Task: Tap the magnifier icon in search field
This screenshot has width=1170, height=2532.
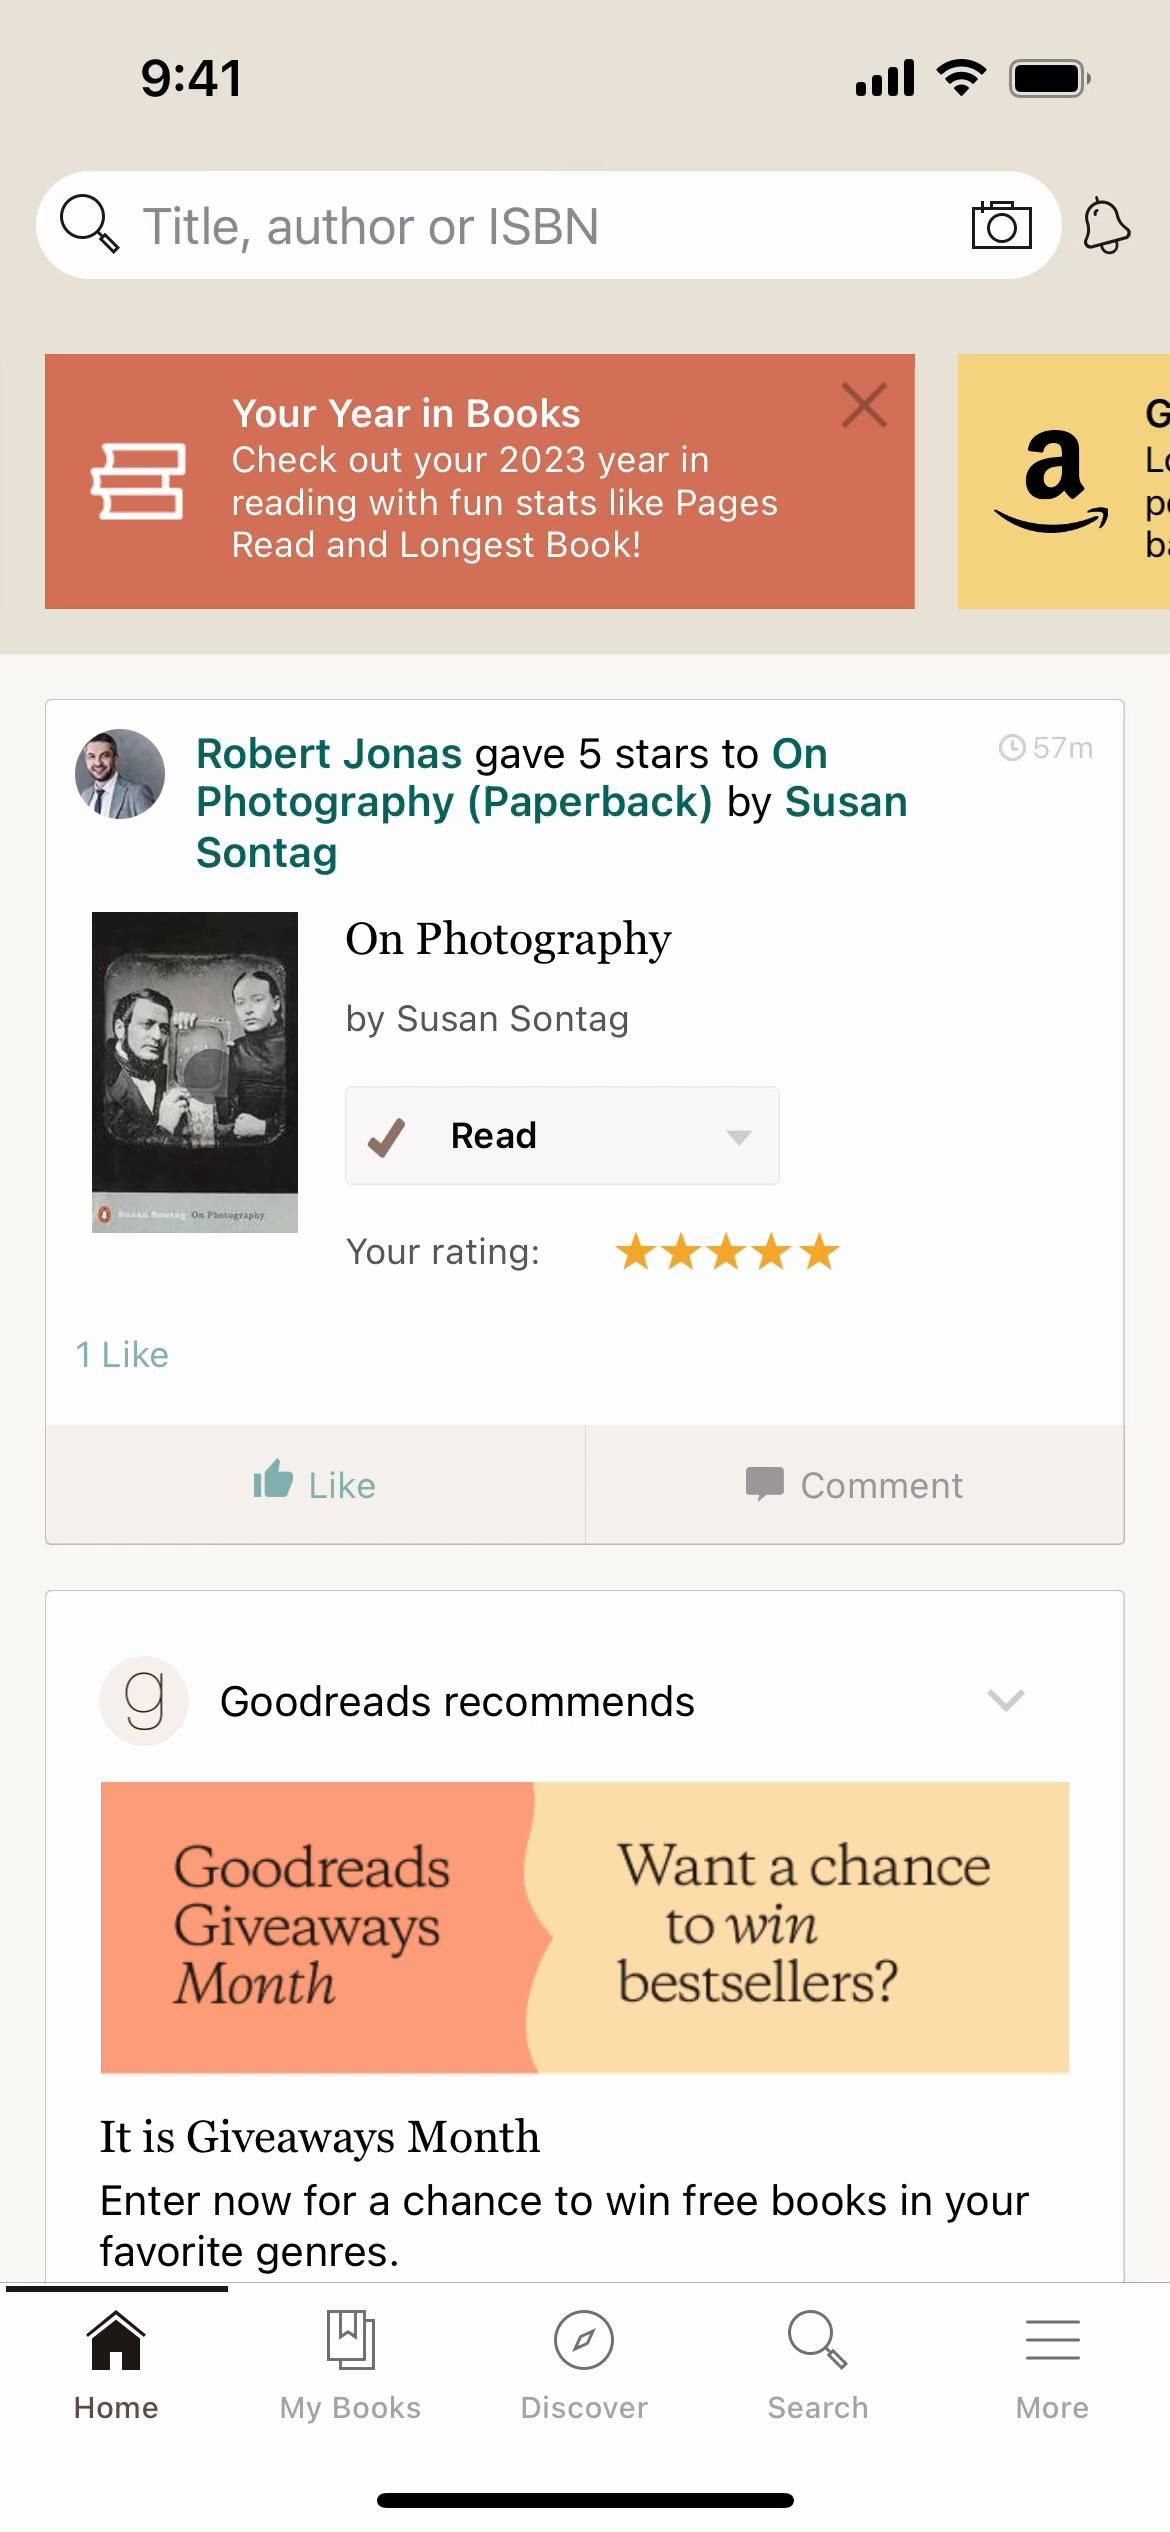Action: click(89, 224)
